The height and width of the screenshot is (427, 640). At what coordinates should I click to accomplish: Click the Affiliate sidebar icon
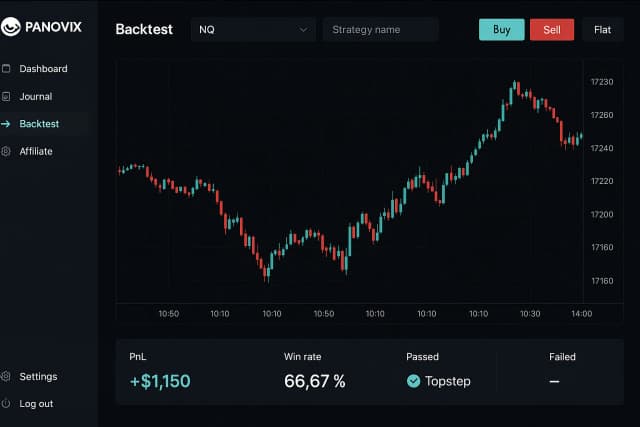point(6,151)
